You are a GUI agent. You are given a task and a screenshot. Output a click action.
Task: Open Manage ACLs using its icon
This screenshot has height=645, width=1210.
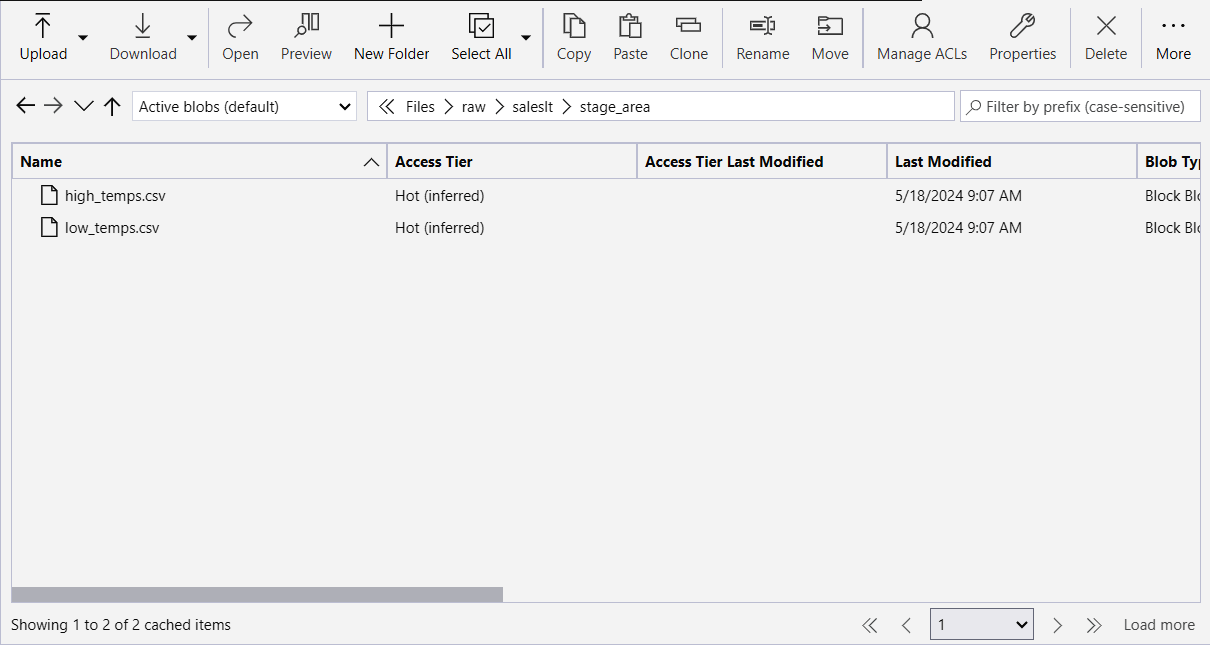920,25
